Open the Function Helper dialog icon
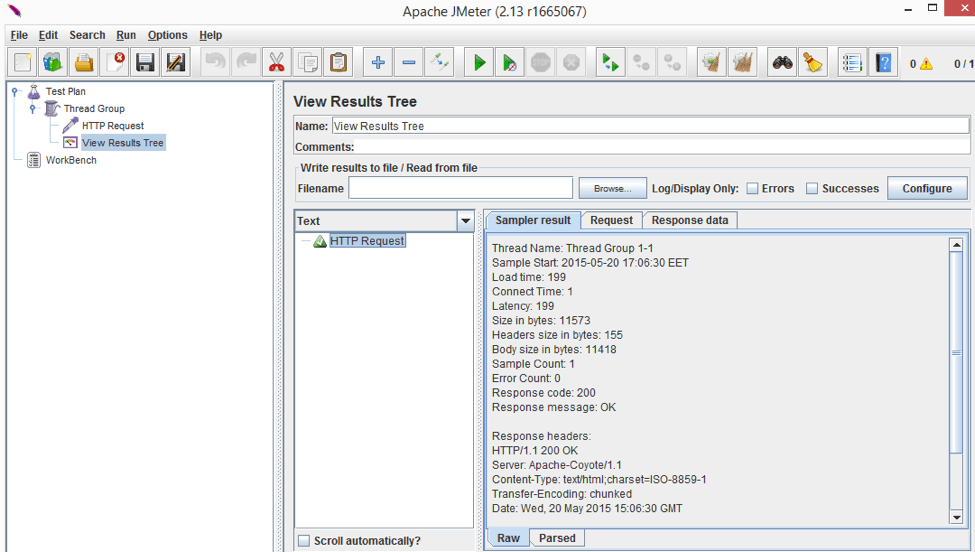The image size is (975, 552). [853, 62]
